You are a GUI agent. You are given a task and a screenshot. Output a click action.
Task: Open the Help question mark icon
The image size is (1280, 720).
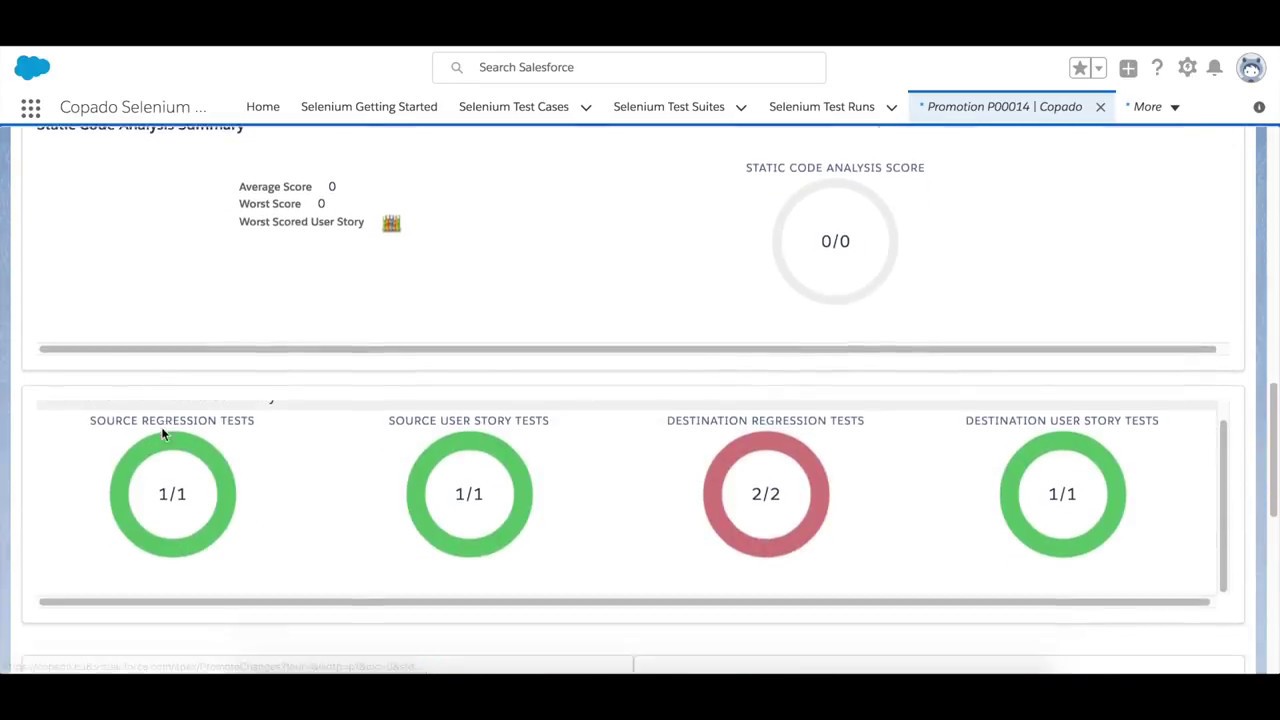coord(1157,67)
